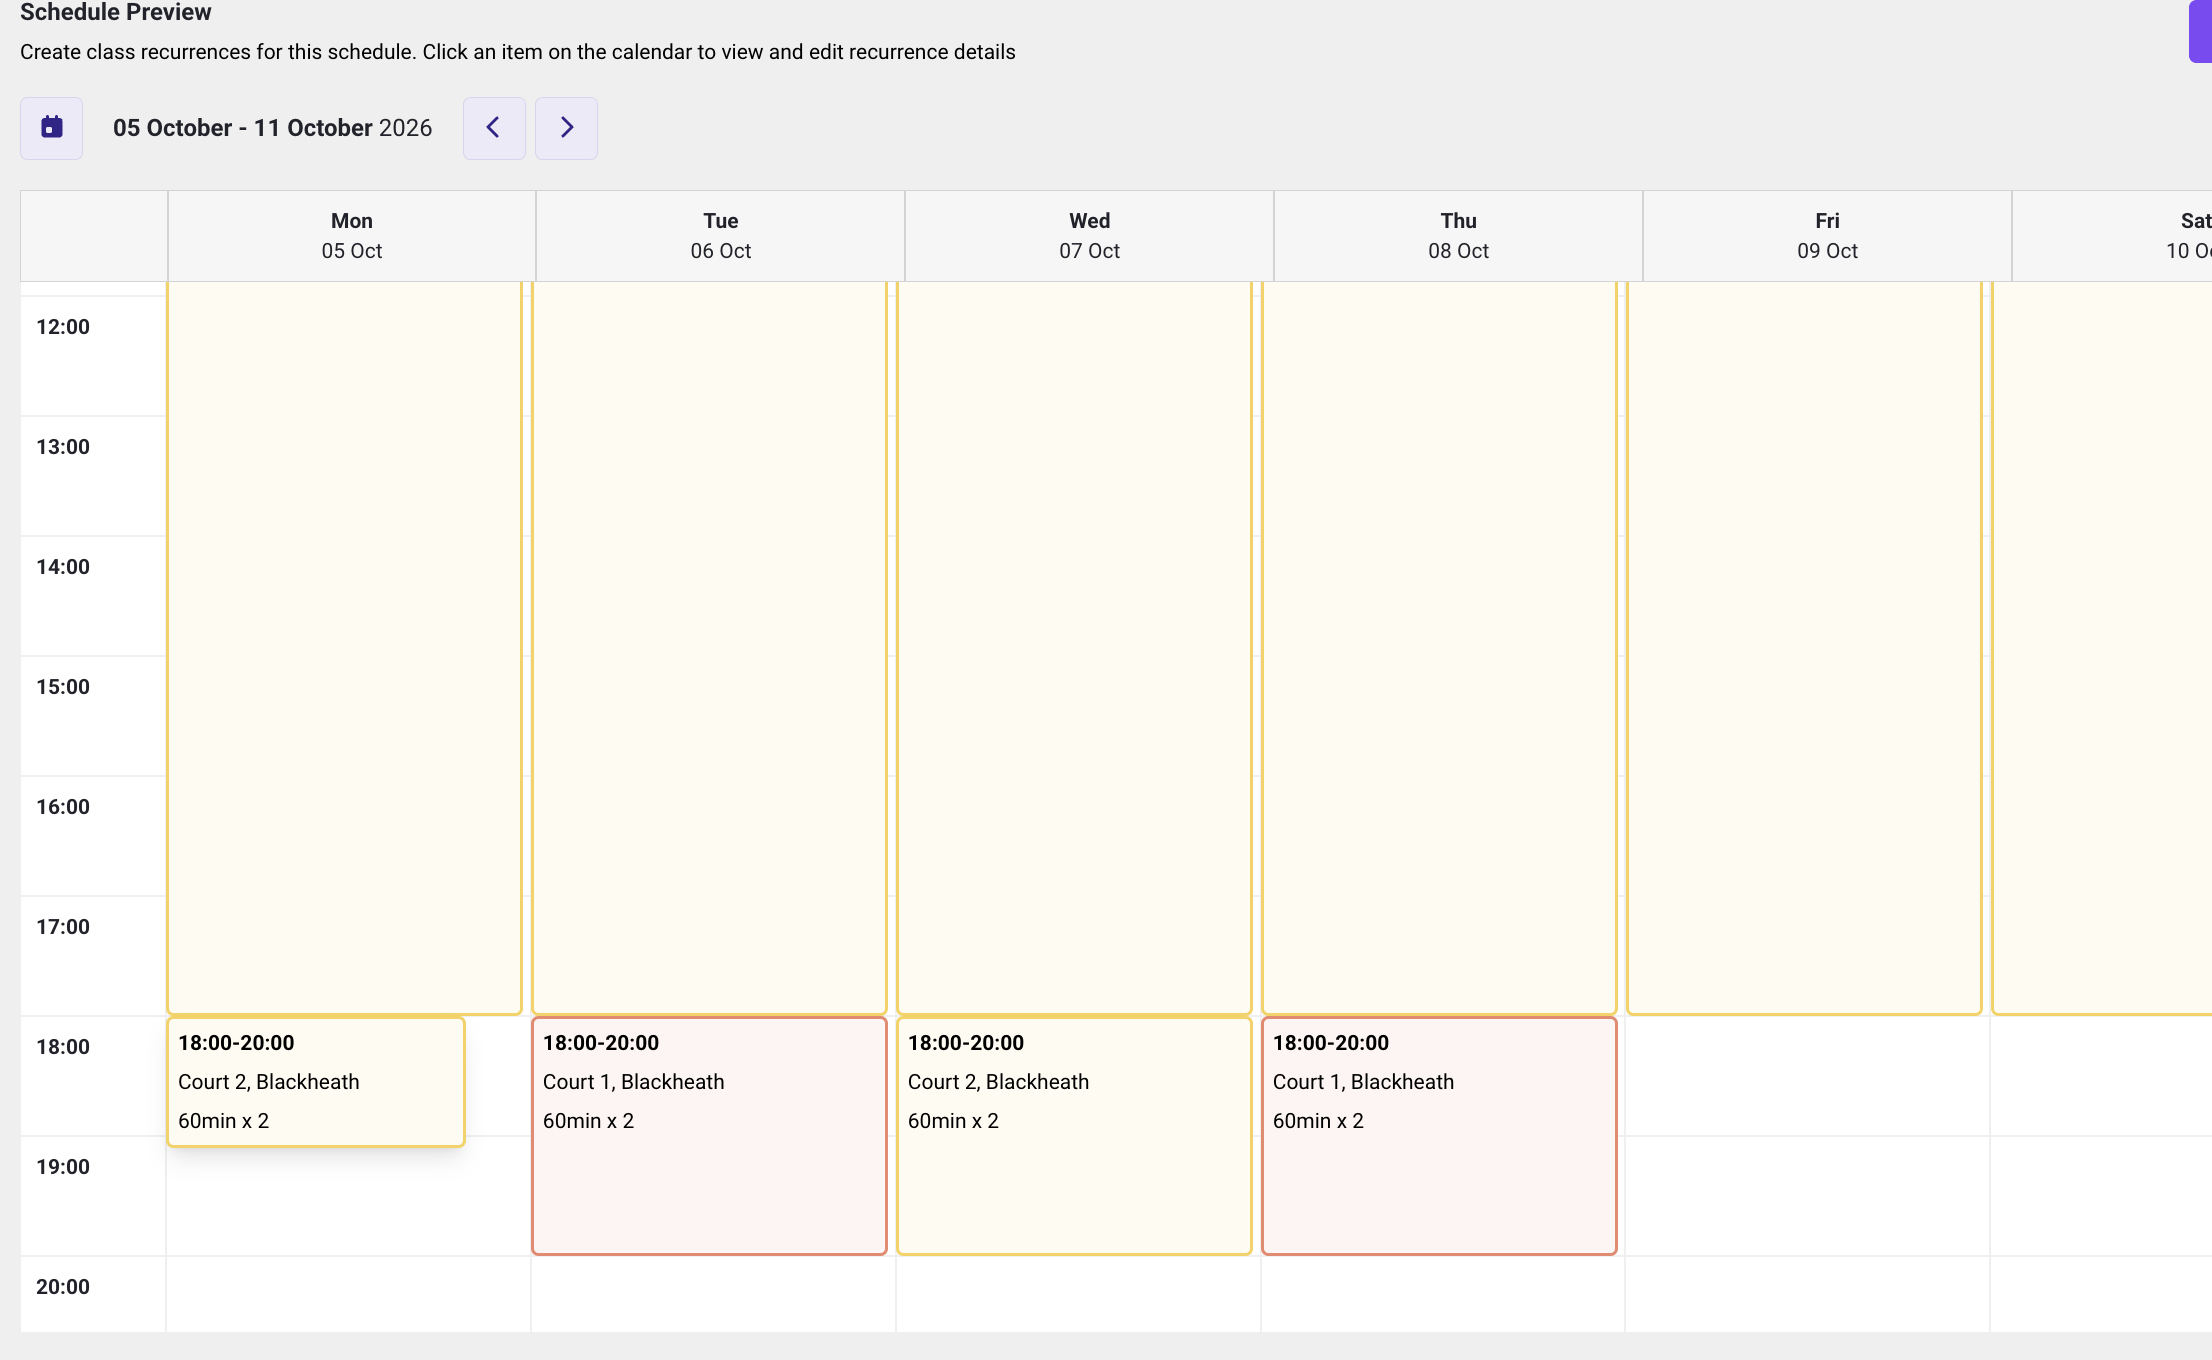This screenshot has height=1360, width=2212.
Task: Open the Friday all-day yellow block
Action: point(1804,648)
